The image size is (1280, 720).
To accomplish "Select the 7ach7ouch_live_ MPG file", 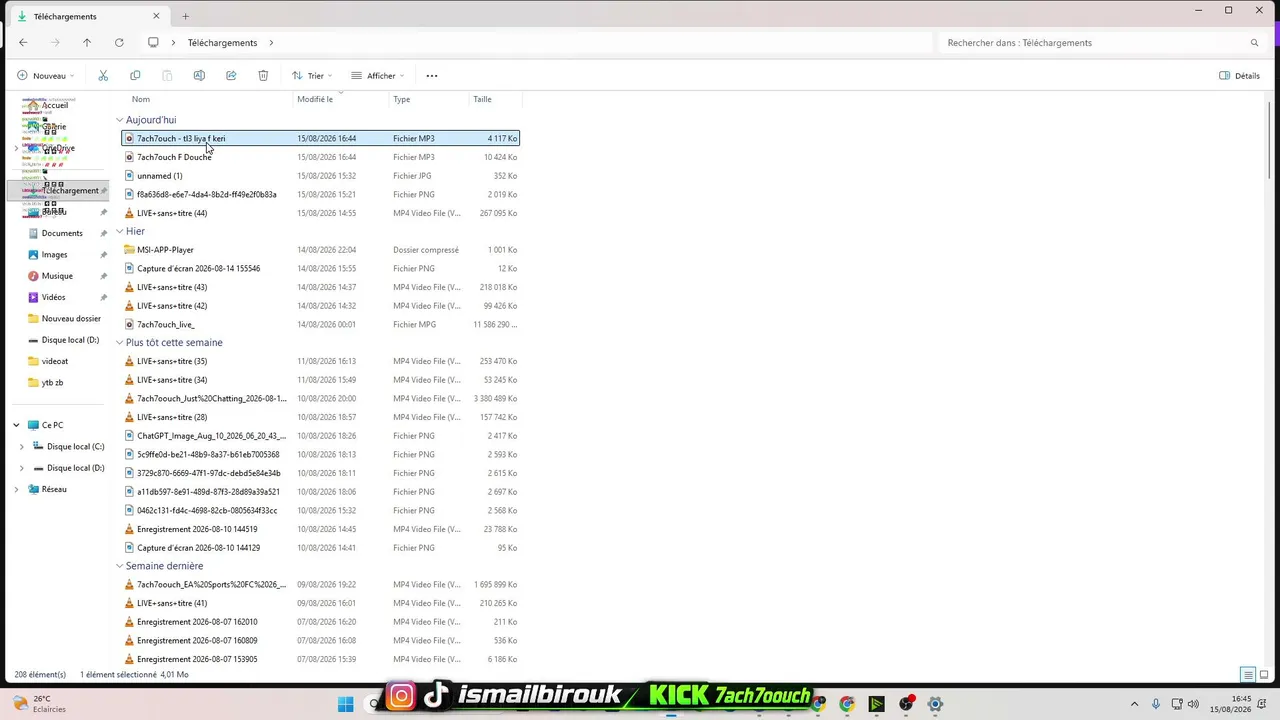I will coord(320,325).
